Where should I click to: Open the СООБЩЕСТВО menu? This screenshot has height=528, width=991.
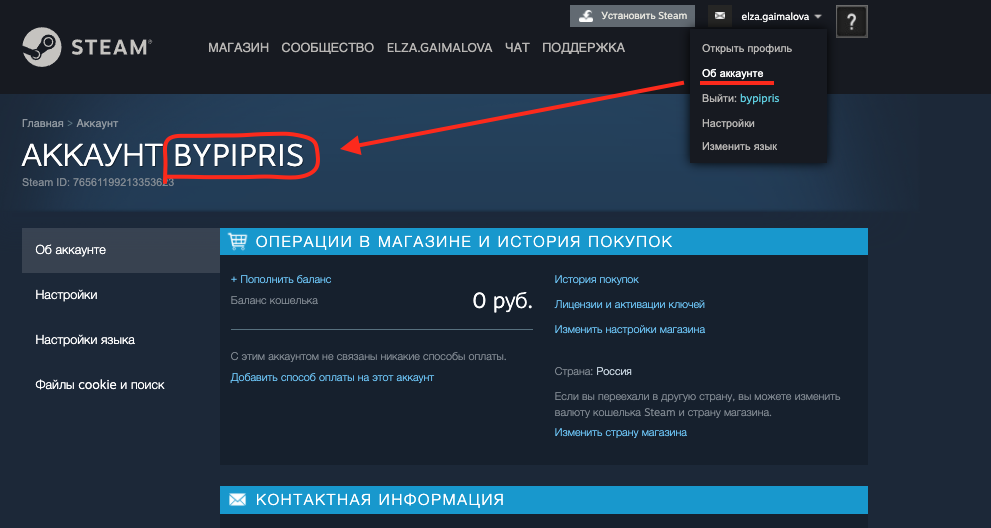pyautogui.click(x=327, y=47)
